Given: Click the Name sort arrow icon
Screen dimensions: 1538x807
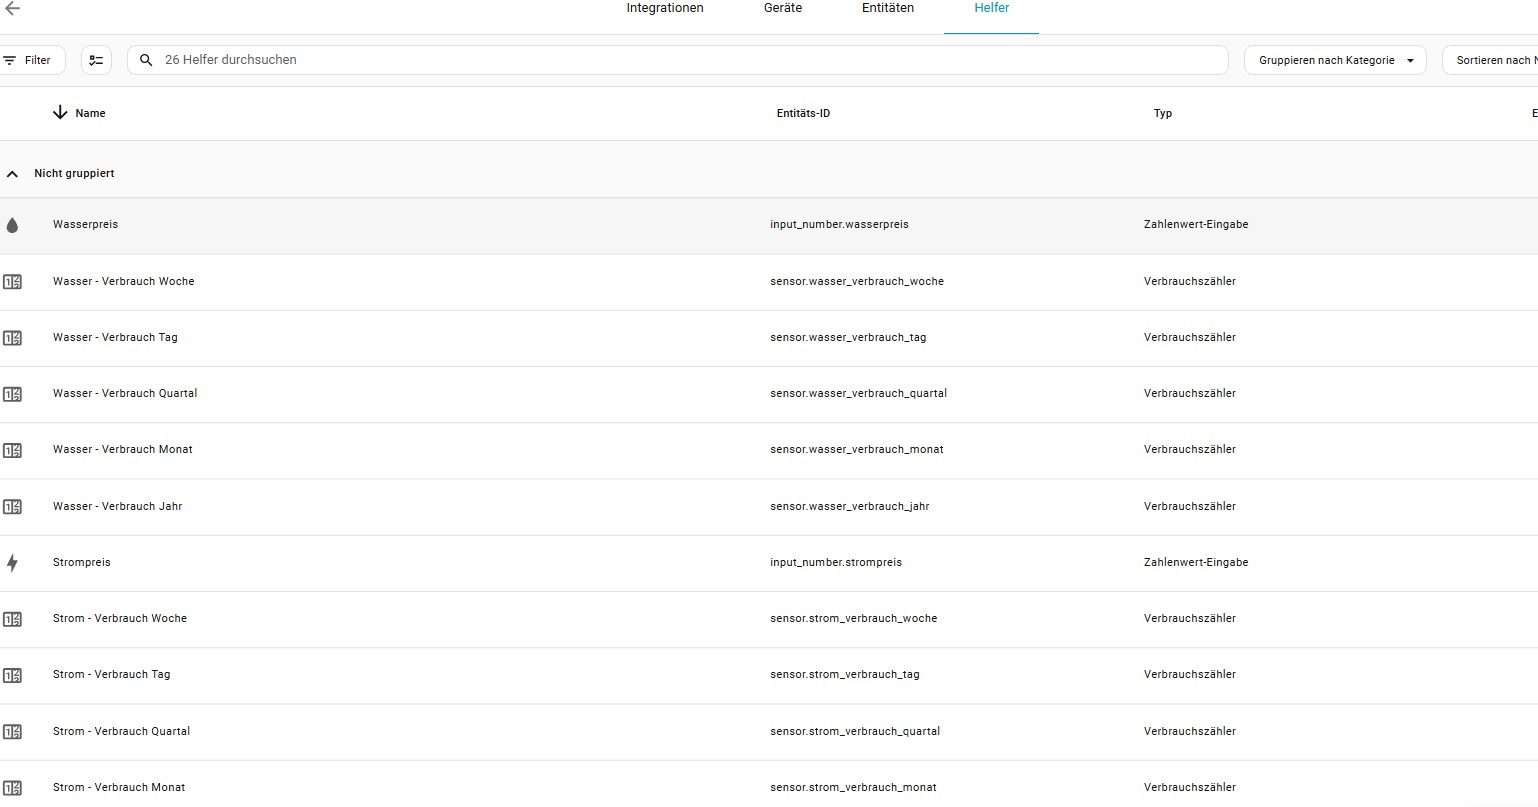Looking at the screenshot, I should pyautogui.click(x=60, y=113).
